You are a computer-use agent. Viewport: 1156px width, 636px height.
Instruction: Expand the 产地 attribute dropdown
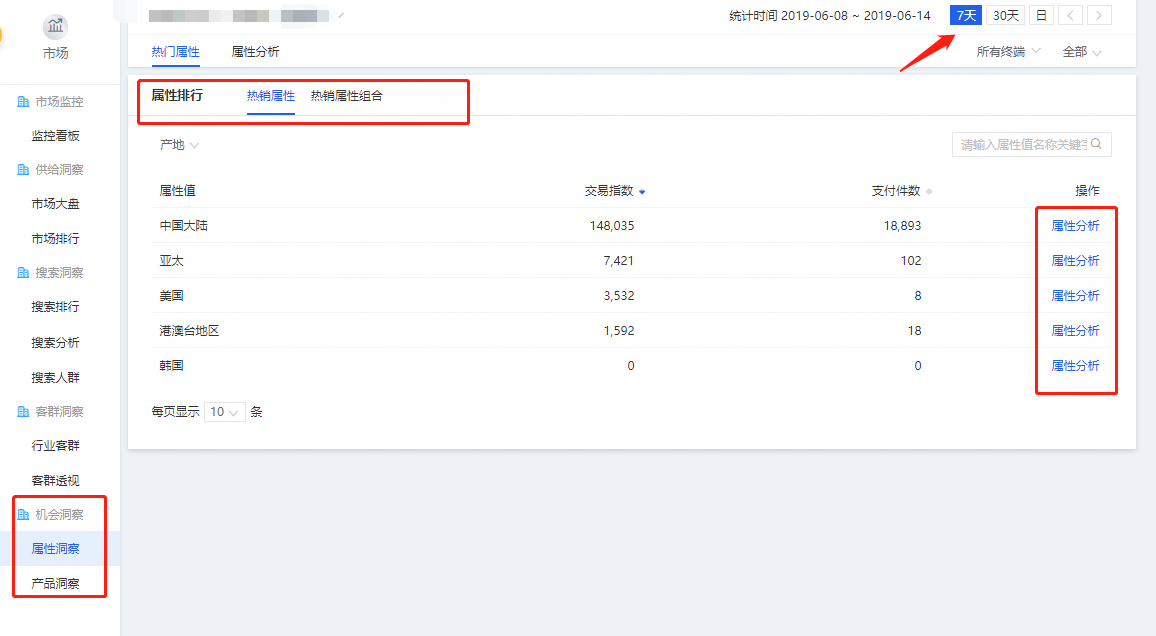[179, 145]
